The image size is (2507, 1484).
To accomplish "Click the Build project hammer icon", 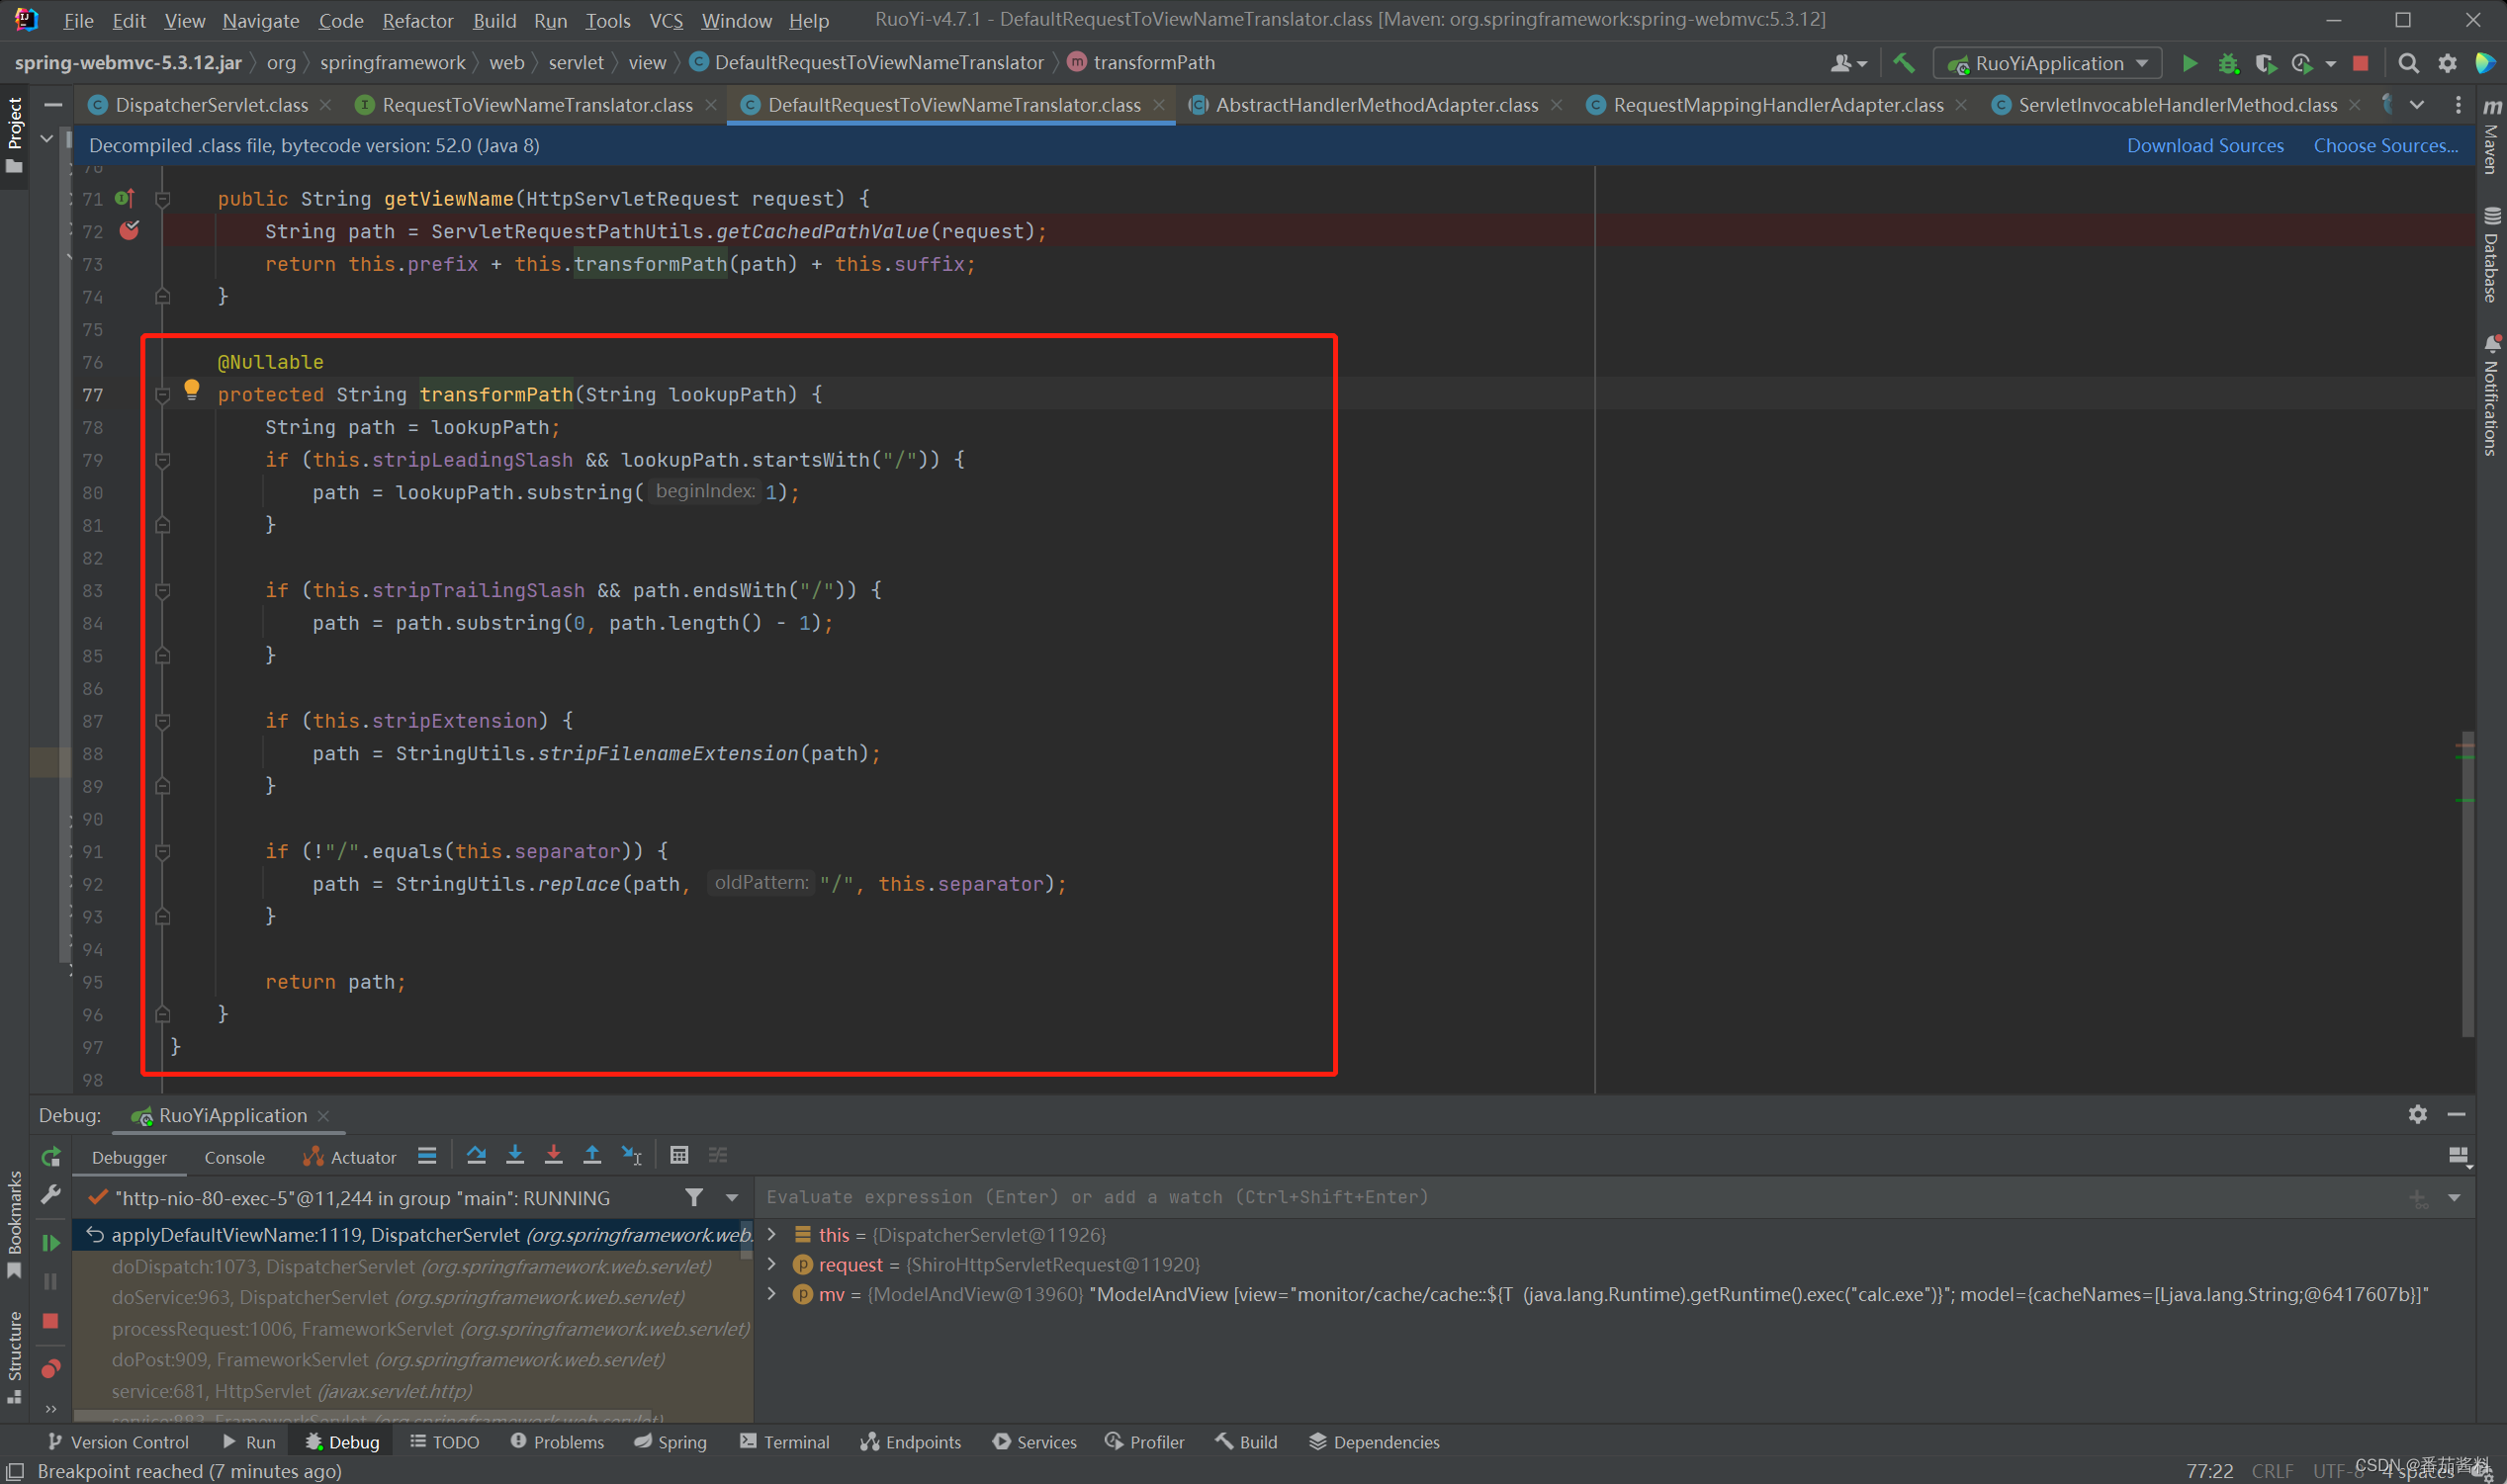I will click(1903, 63).
